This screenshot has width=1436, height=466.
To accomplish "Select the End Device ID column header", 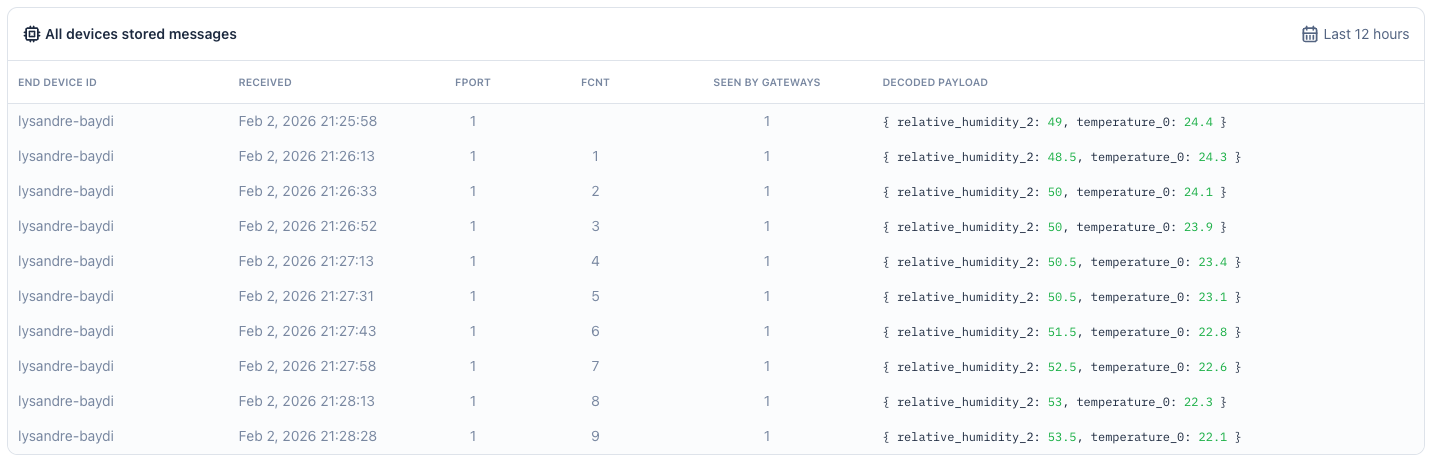I will click(57, 82).
